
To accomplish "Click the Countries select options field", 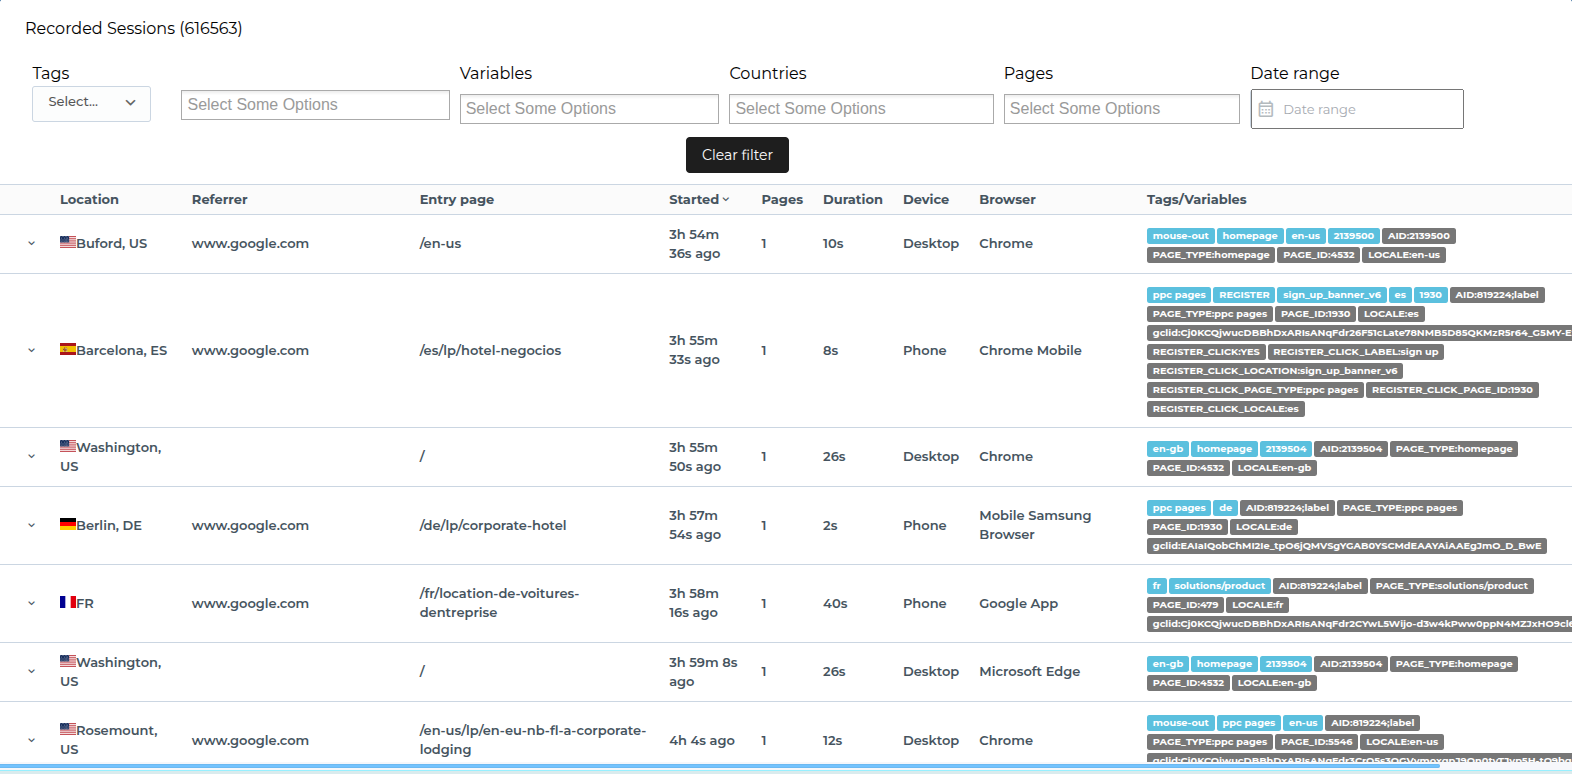I will click(860, 109).
